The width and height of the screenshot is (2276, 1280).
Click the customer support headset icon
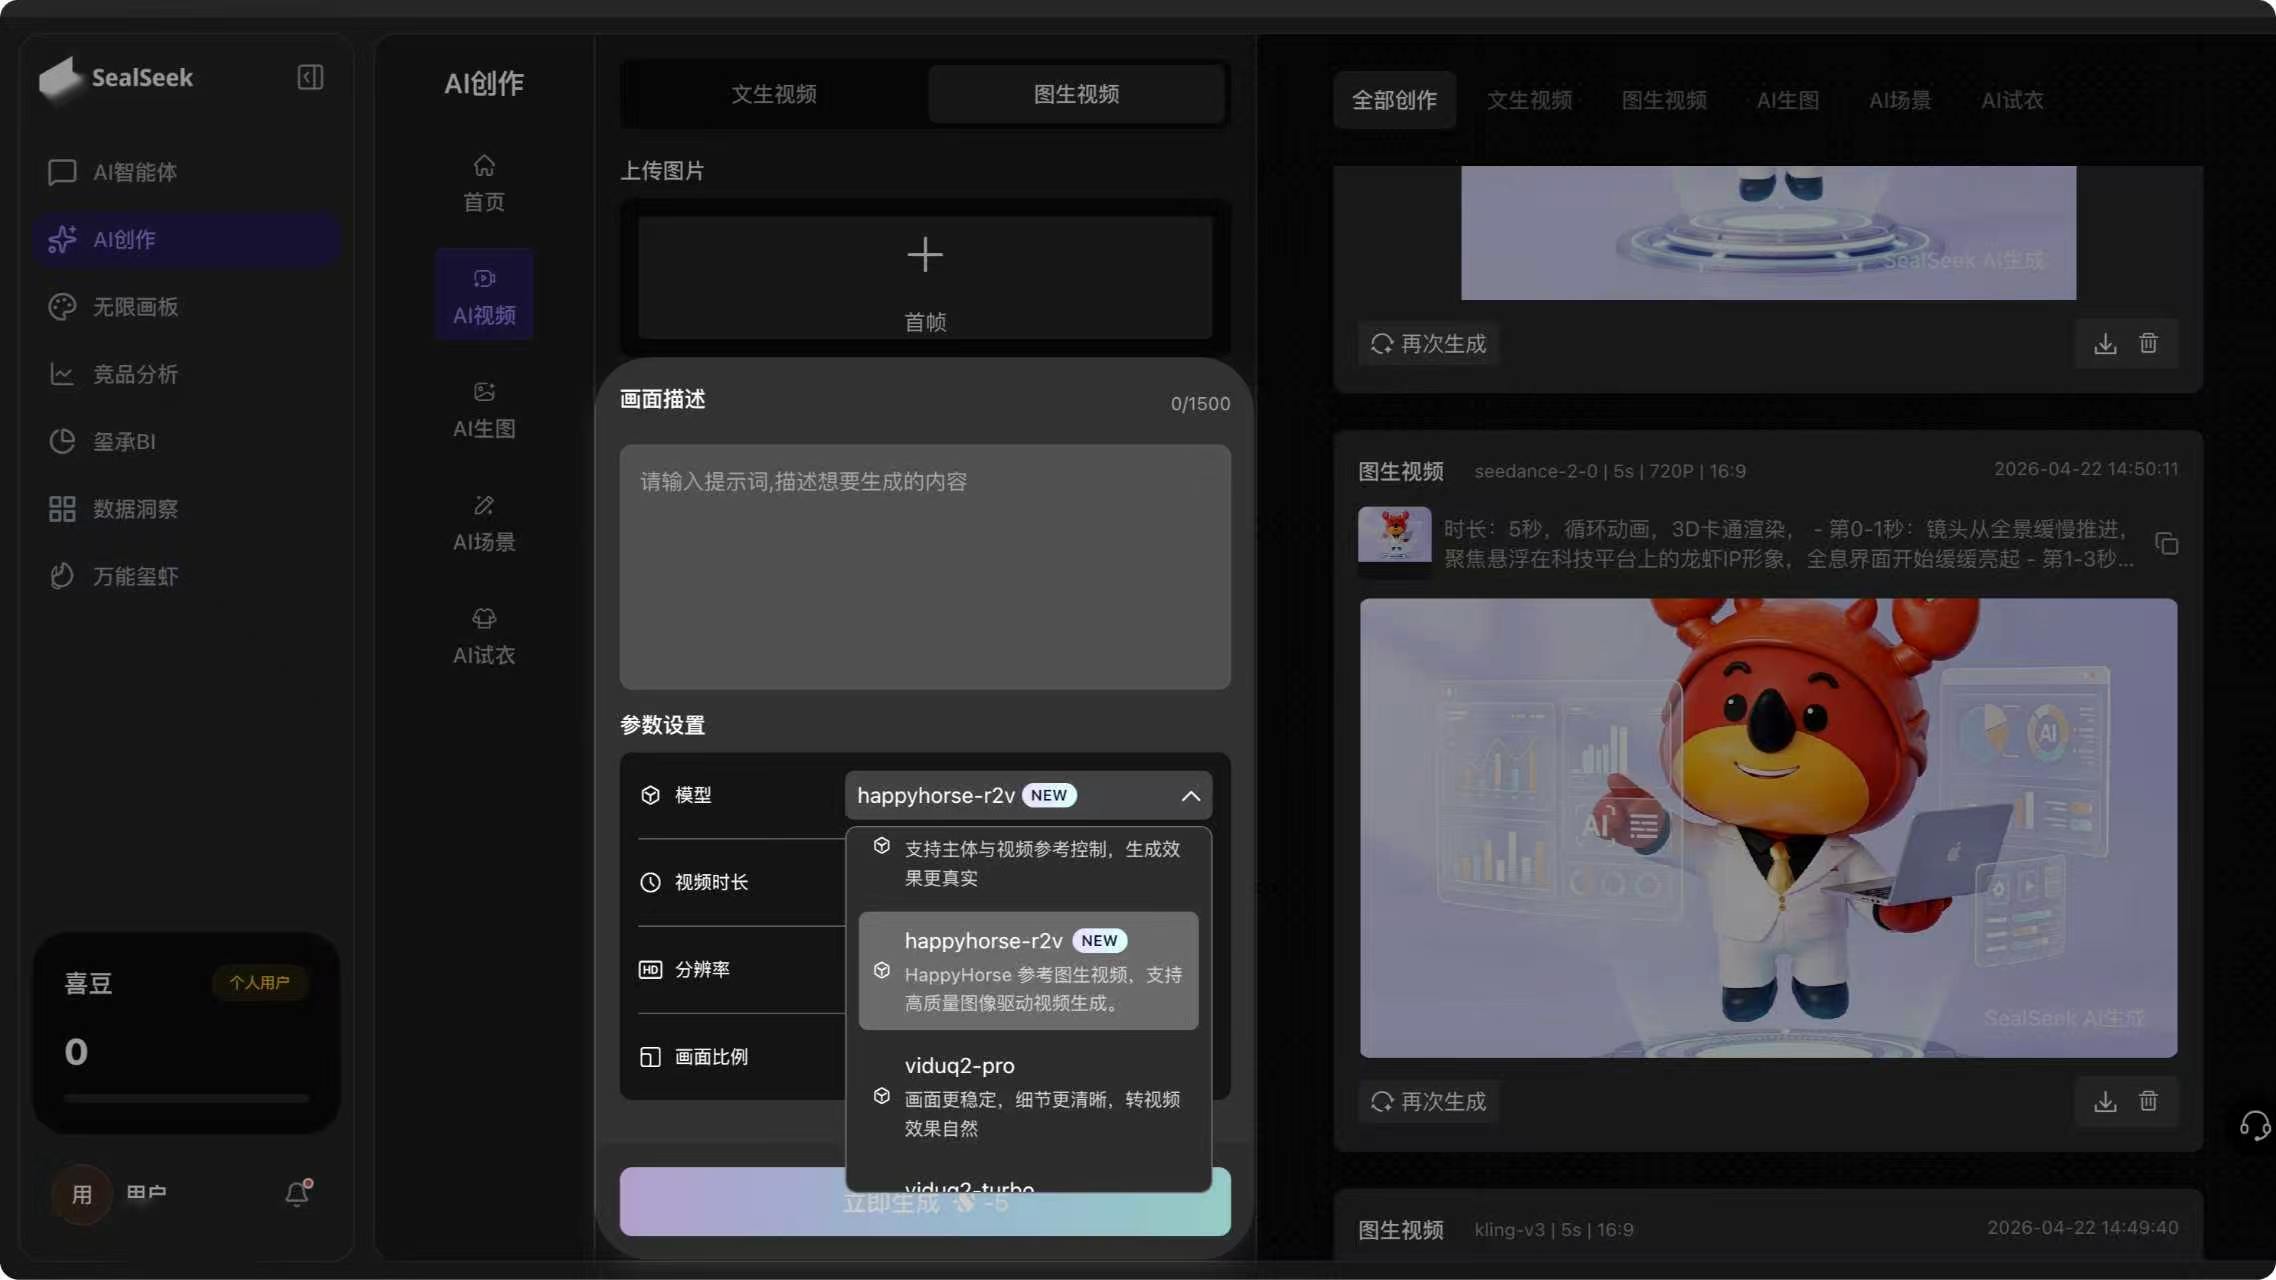click(2254, 1125)
